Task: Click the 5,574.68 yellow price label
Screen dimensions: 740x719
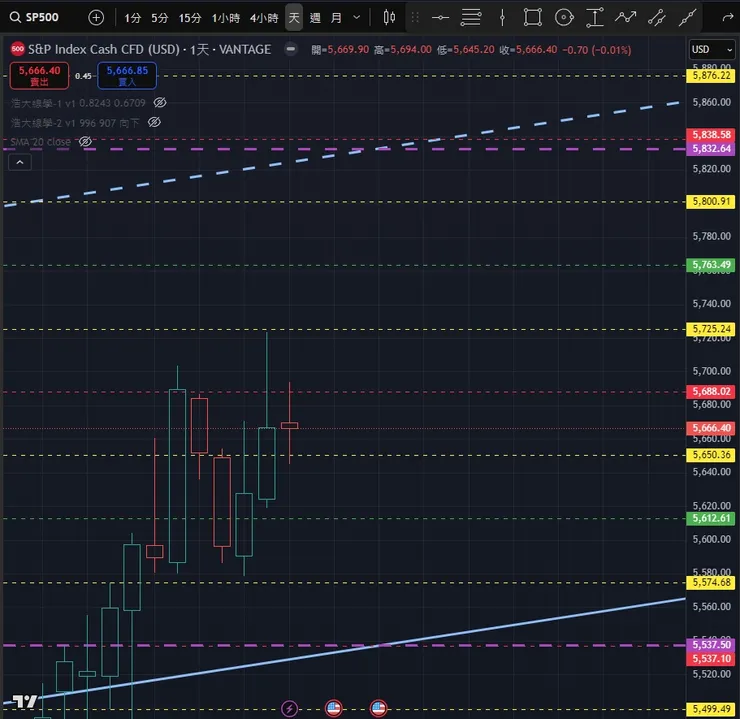Action: [711, 582]
